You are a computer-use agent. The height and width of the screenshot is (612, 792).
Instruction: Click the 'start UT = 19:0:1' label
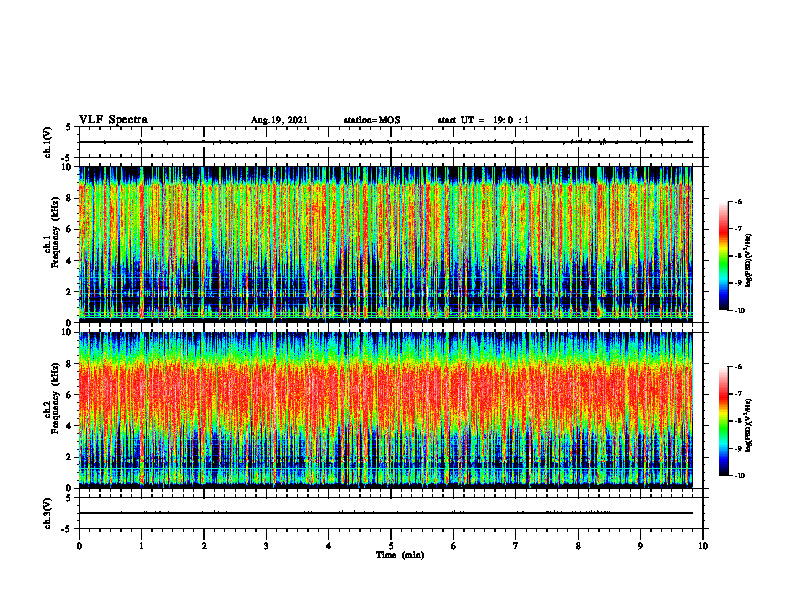pyautogui.click(x=483, y=120)
